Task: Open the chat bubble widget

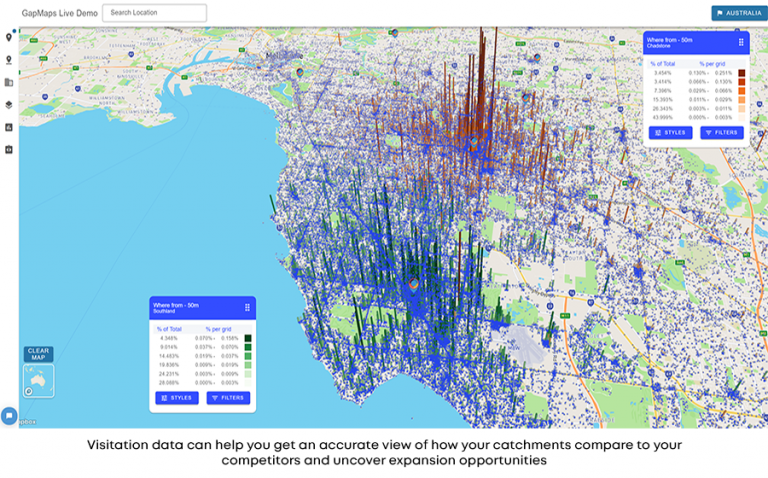Action: [x=9, y=415]
